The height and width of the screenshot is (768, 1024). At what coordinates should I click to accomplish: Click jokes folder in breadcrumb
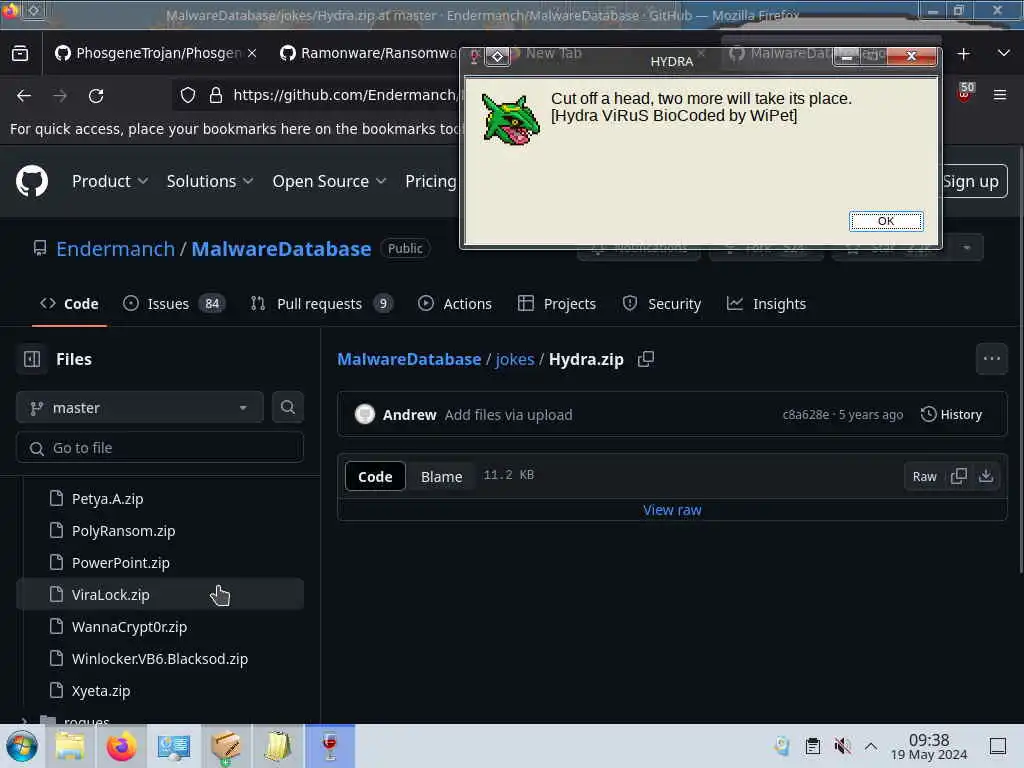click(515, 359)
